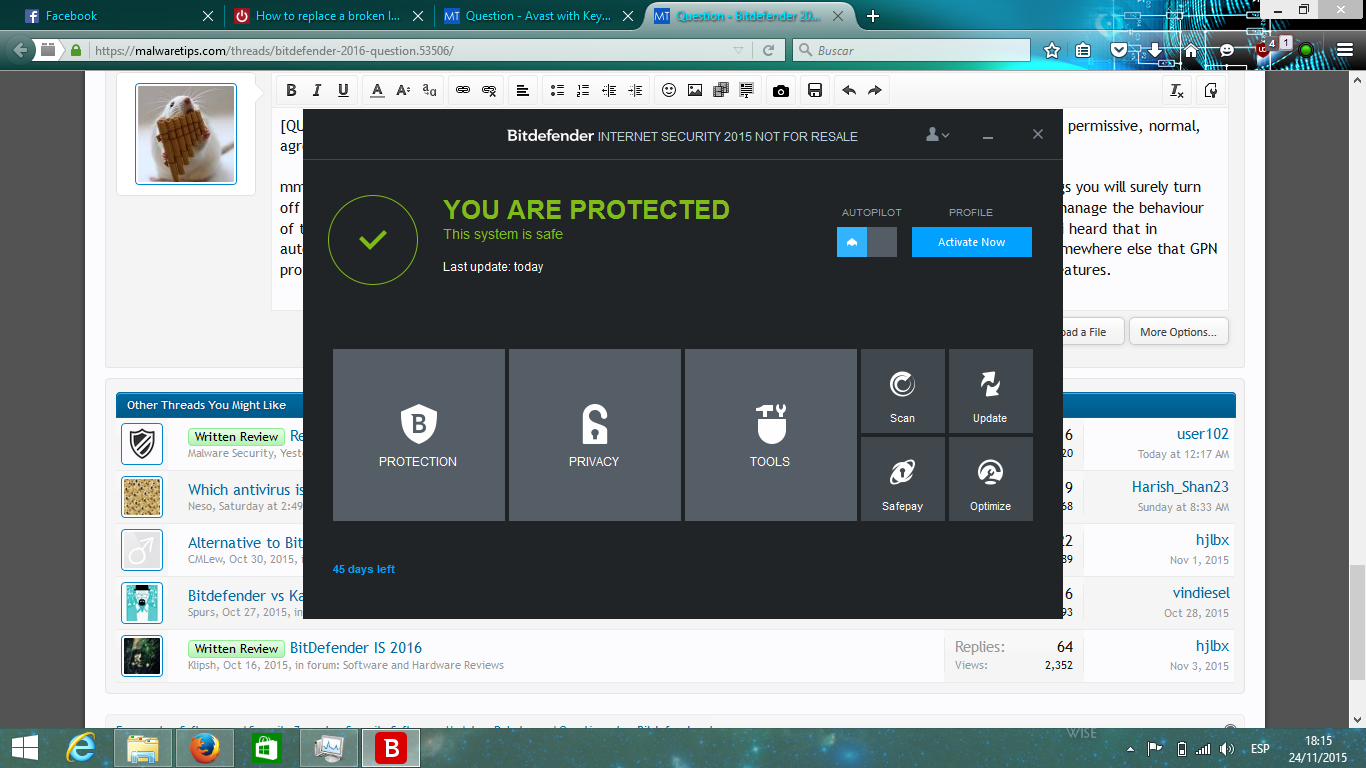The image size is (1366, 768).
Task: Insert a link using the editor toolbar
Action: point(463,90)
